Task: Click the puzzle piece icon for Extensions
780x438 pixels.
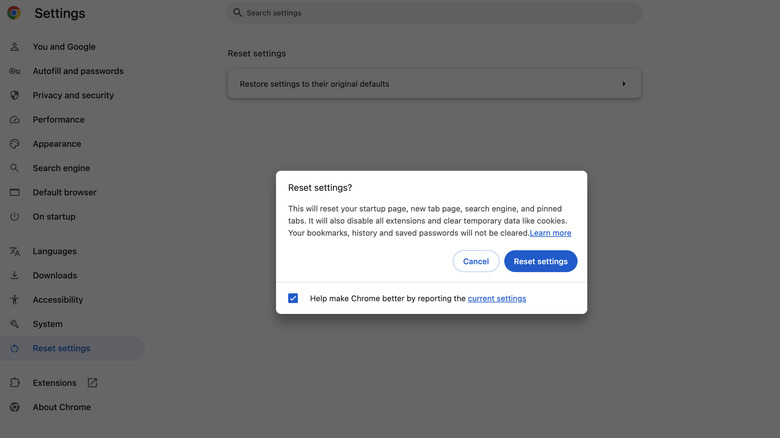Action: click(14, 383)
